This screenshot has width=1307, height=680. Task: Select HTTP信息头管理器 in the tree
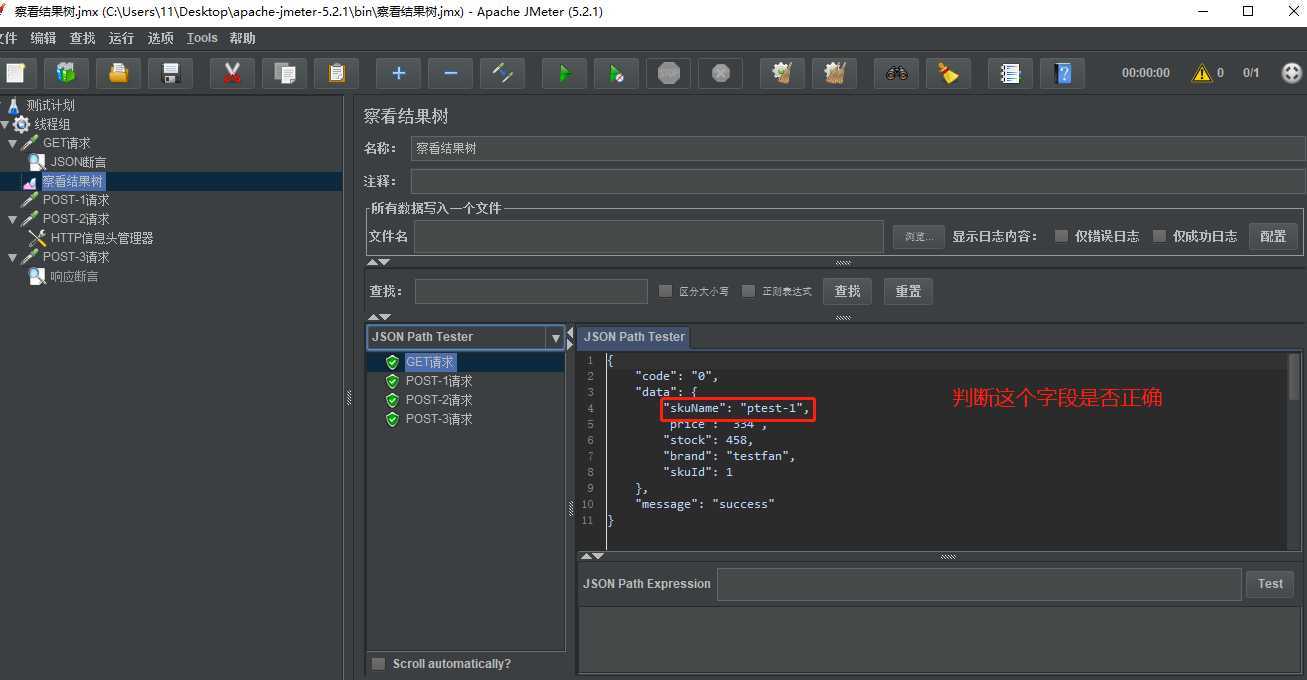pyautogui.click(x=102, y=238)
